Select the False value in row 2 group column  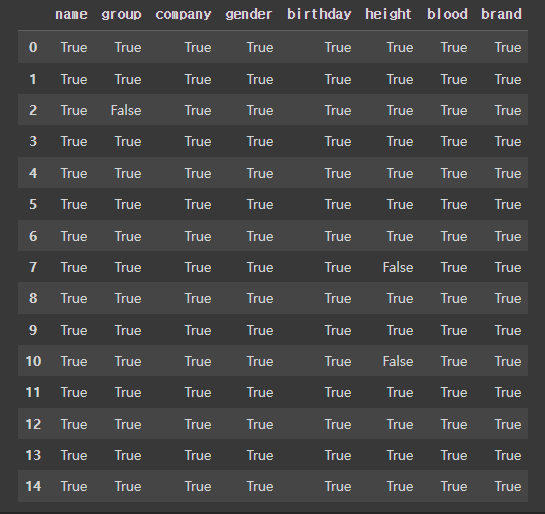click(x=126, y=111)
